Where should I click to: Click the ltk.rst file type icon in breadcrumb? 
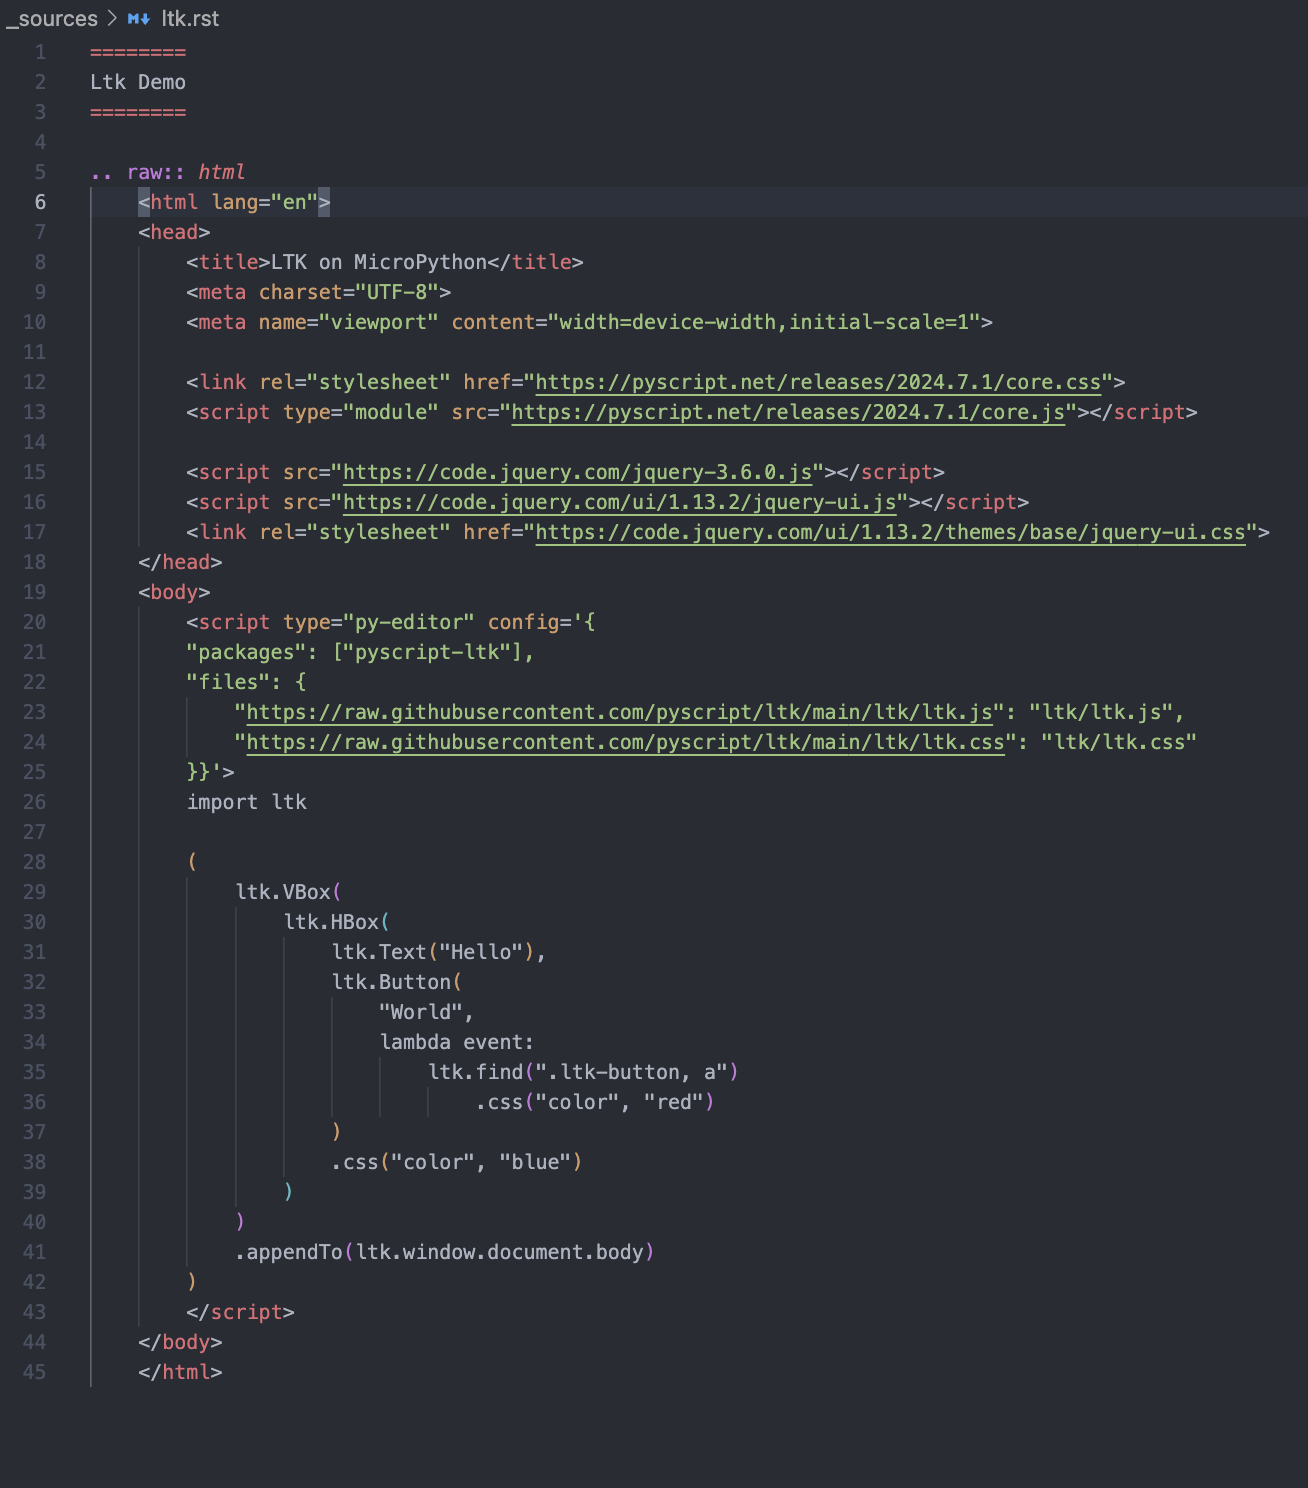(x=139, y=19)
